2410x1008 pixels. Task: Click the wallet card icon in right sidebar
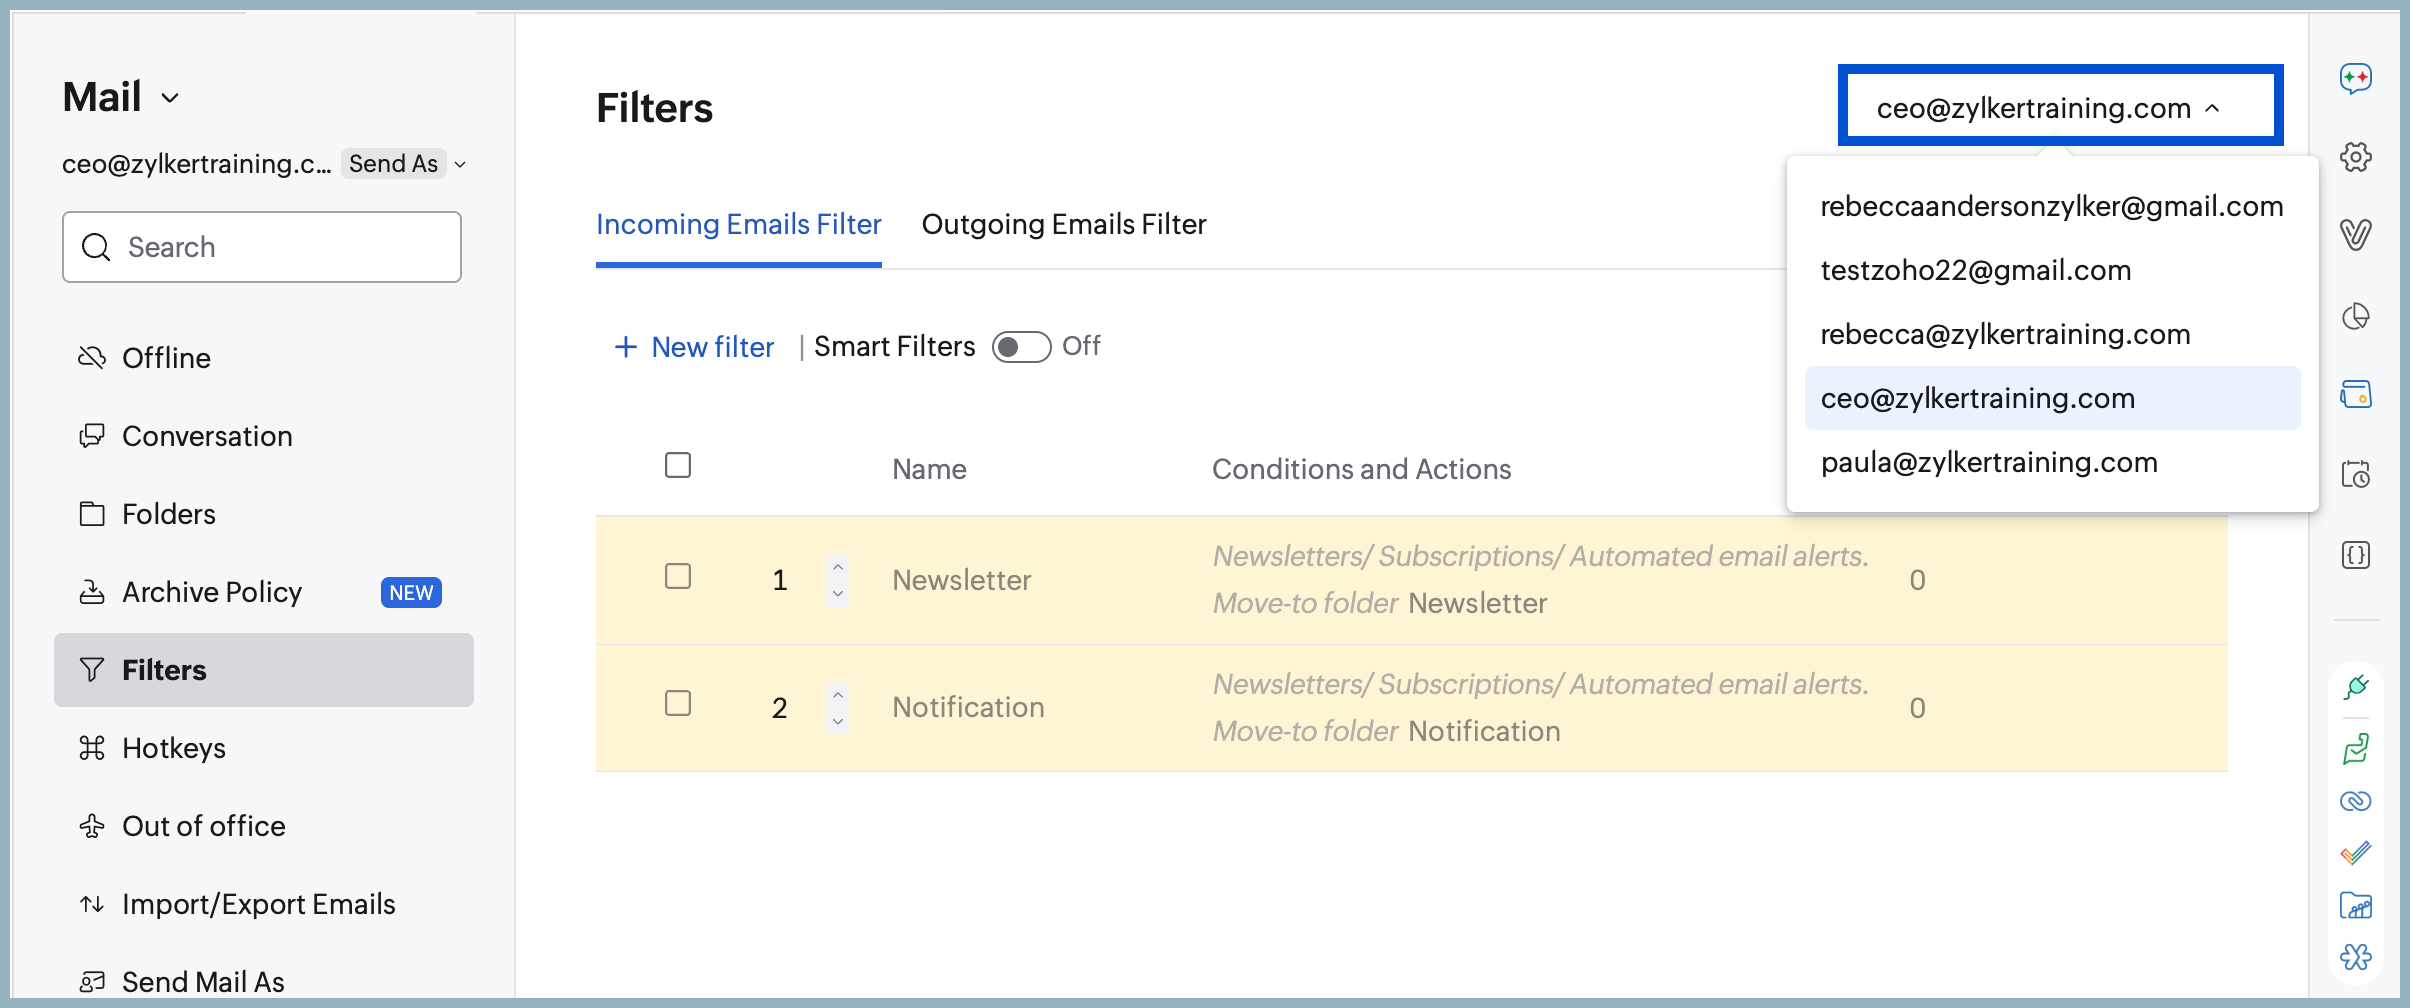2355,394
